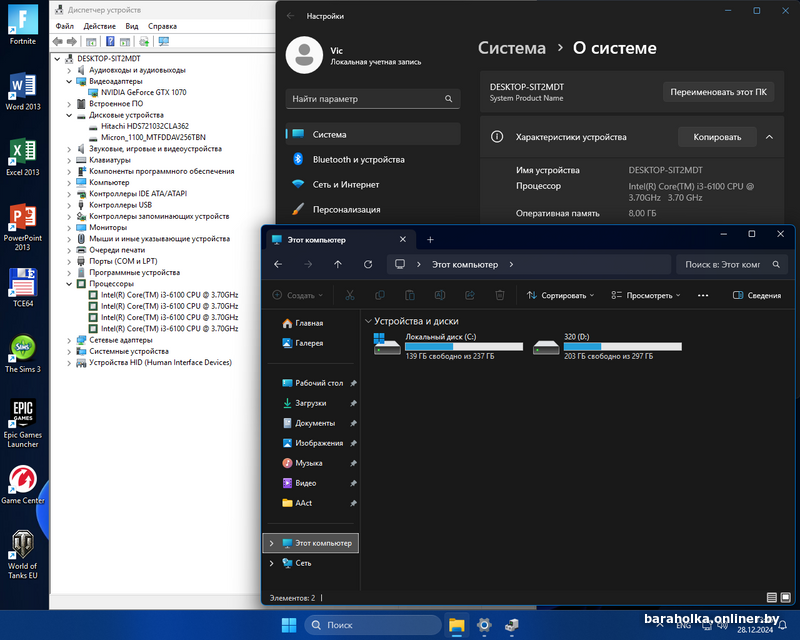Click Система breadcrumb link in Settings
800x640 pixels.
click(x=512, y=48)
